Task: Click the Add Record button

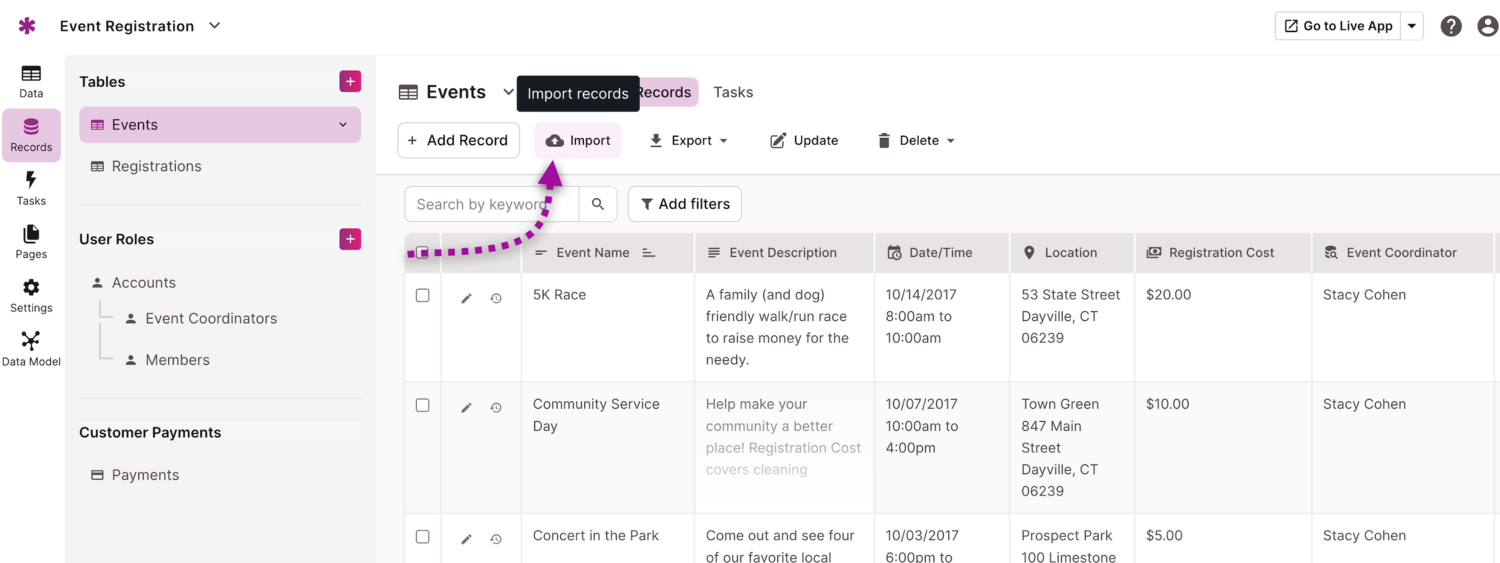Action: 458,141
